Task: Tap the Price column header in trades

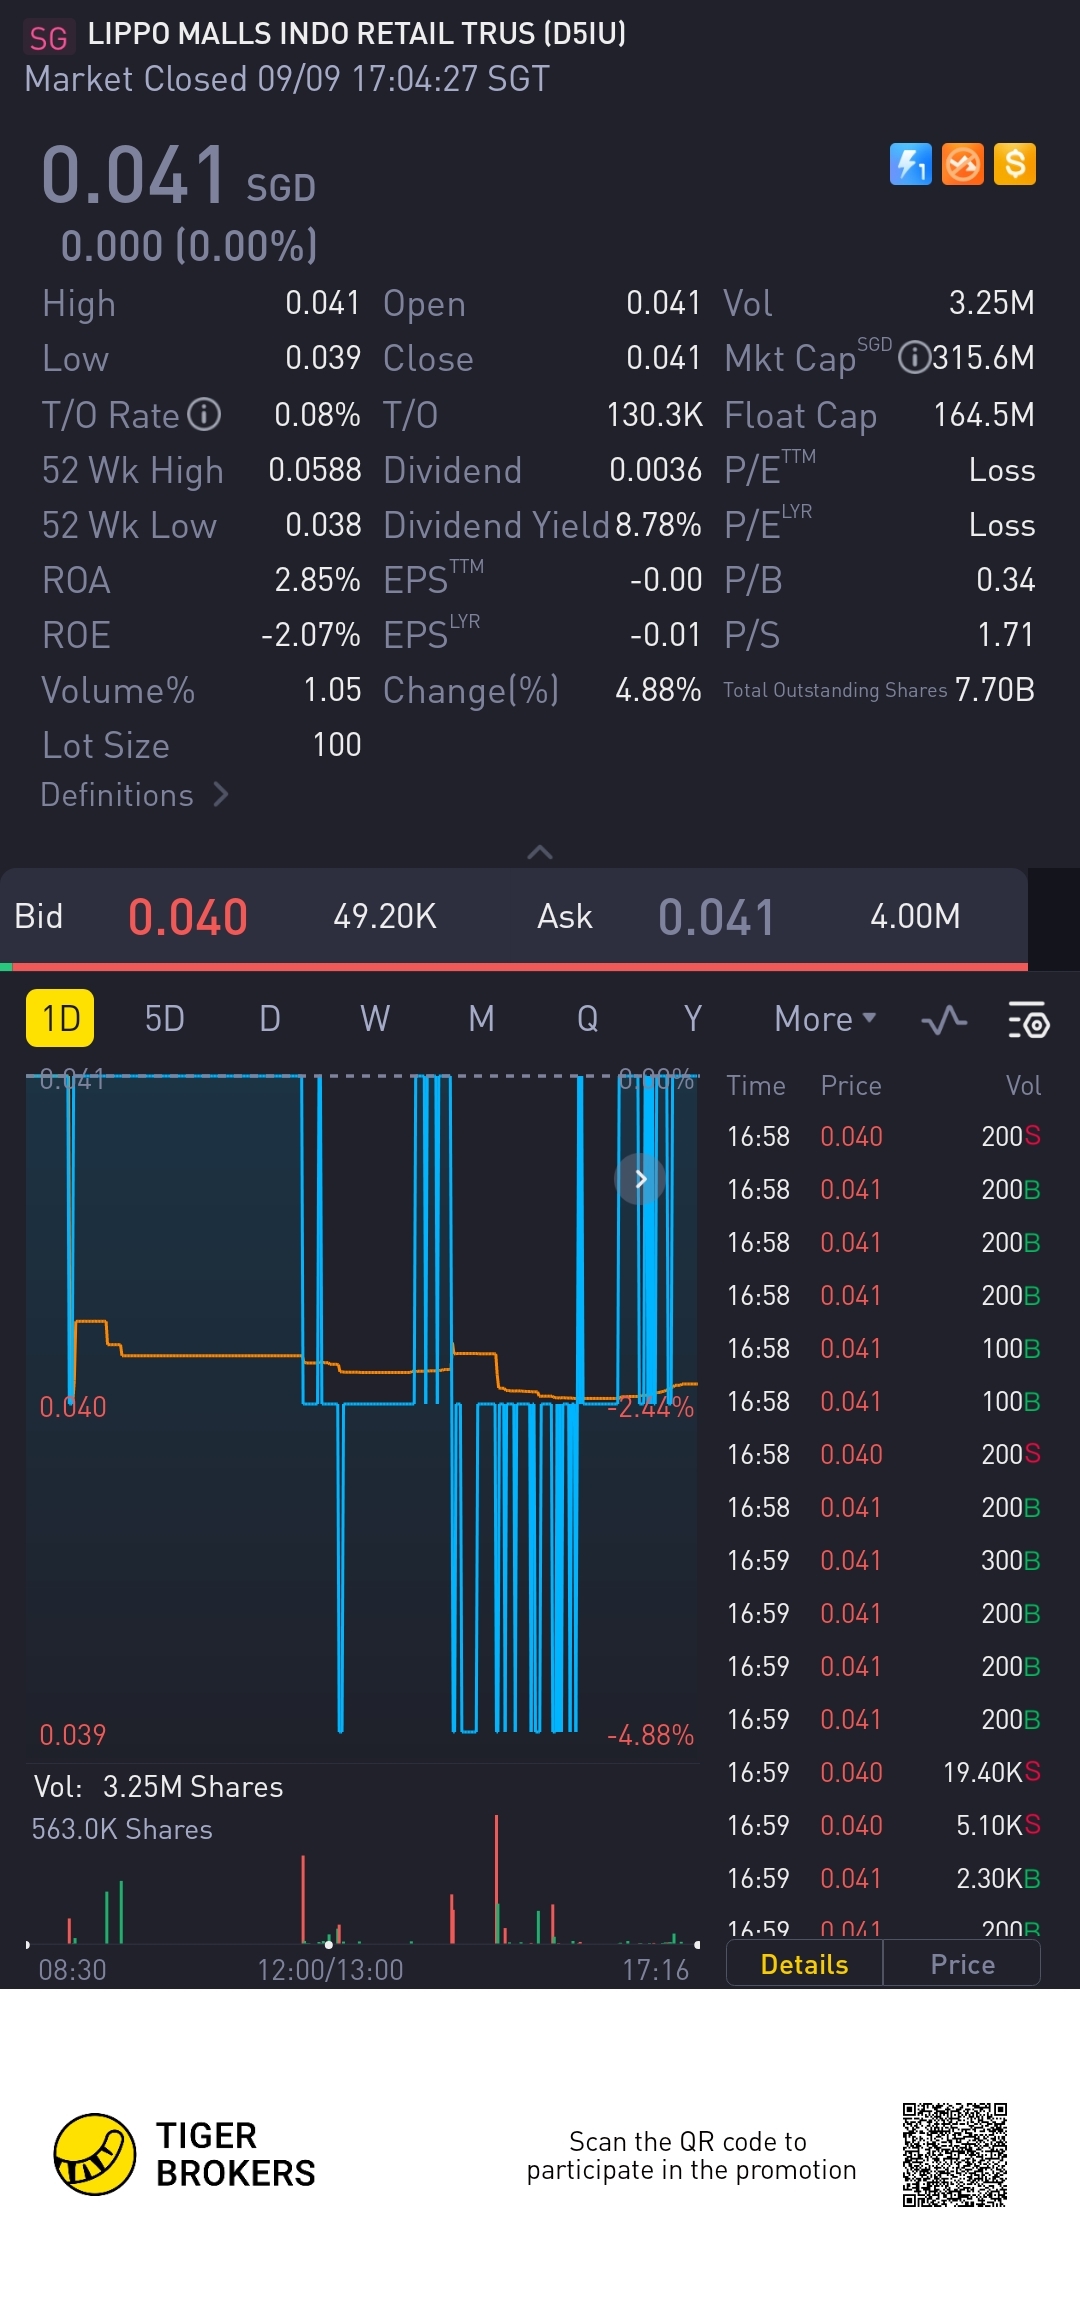Action: pos(851,1085)
